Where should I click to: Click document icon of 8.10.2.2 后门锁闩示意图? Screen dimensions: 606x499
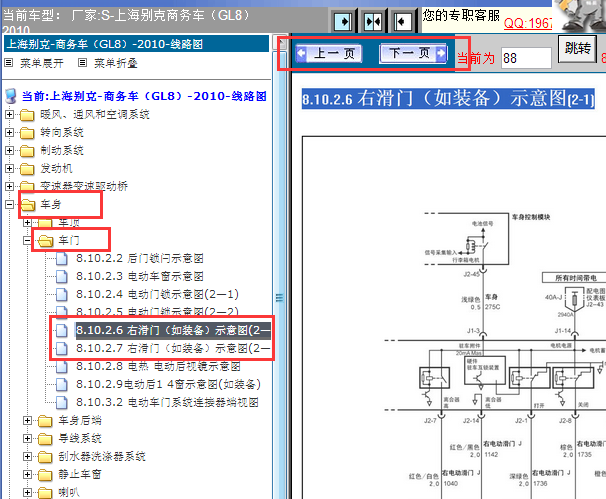point(62,259)
